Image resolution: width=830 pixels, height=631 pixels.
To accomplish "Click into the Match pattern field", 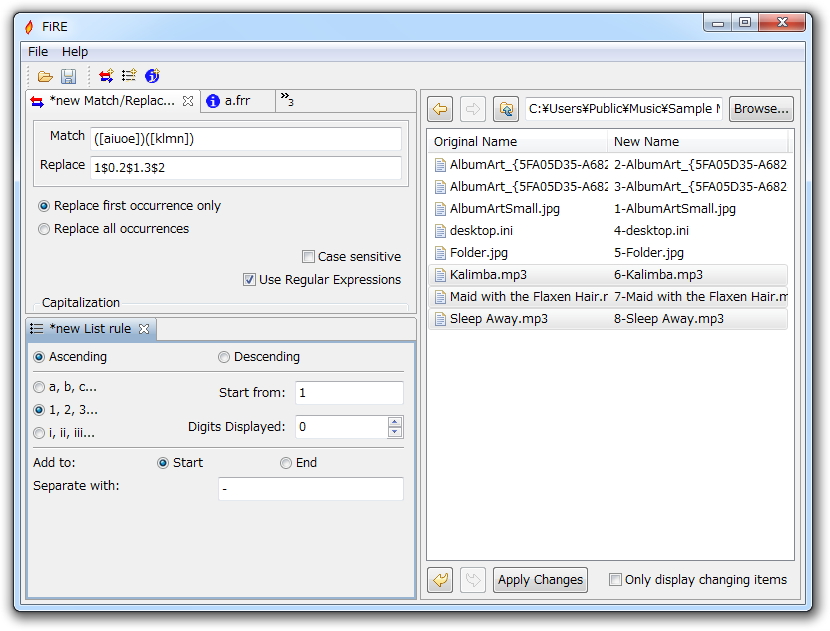I will [x=246, y=139].
